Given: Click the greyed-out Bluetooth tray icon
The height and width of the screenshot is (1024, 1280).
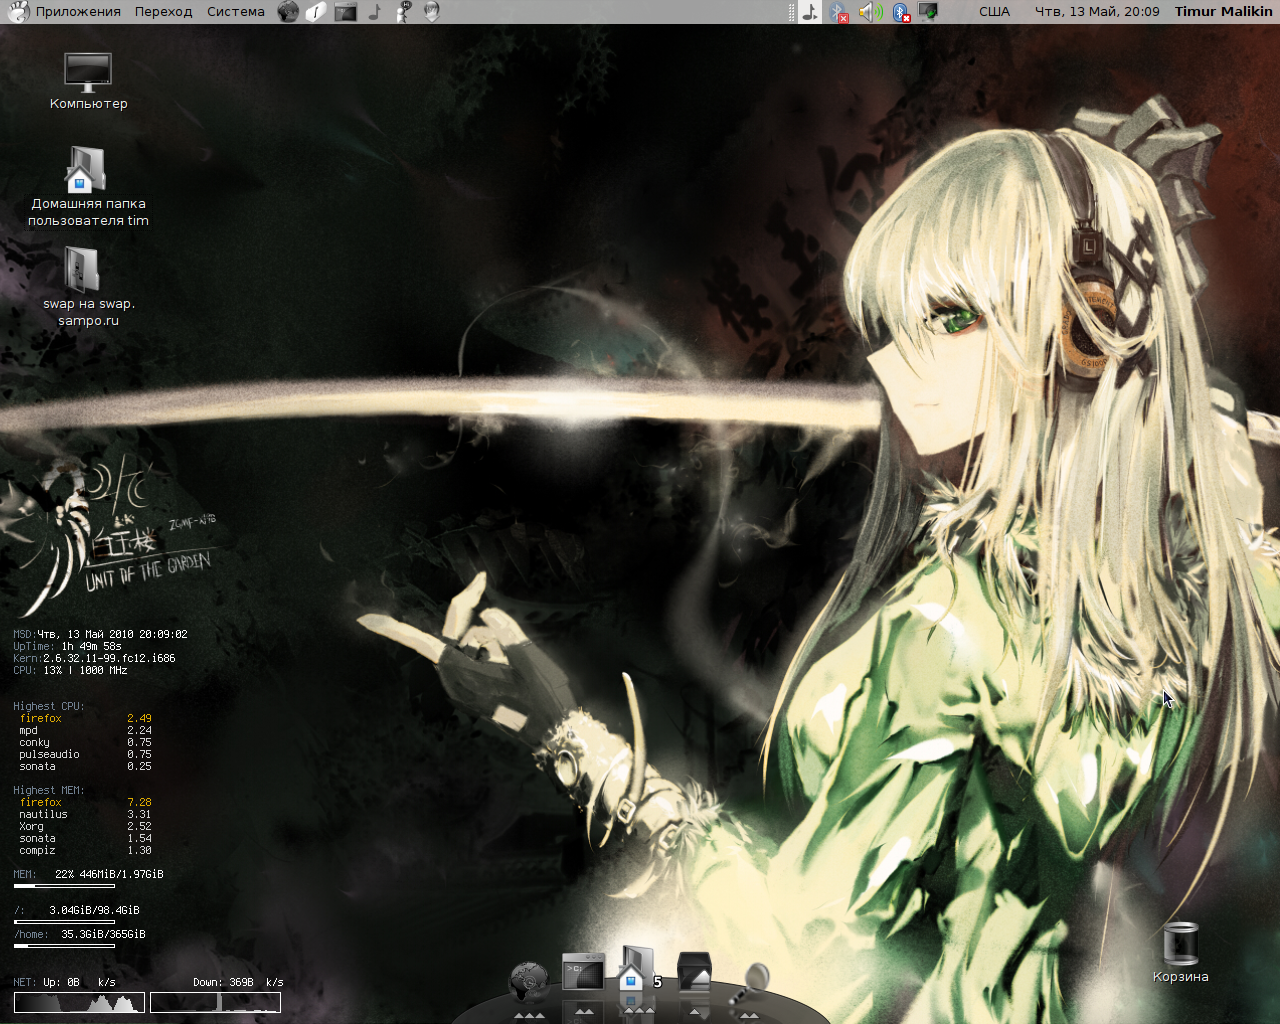Looking at the screenshot, I should pyautogui.click(x=839, y=12).
